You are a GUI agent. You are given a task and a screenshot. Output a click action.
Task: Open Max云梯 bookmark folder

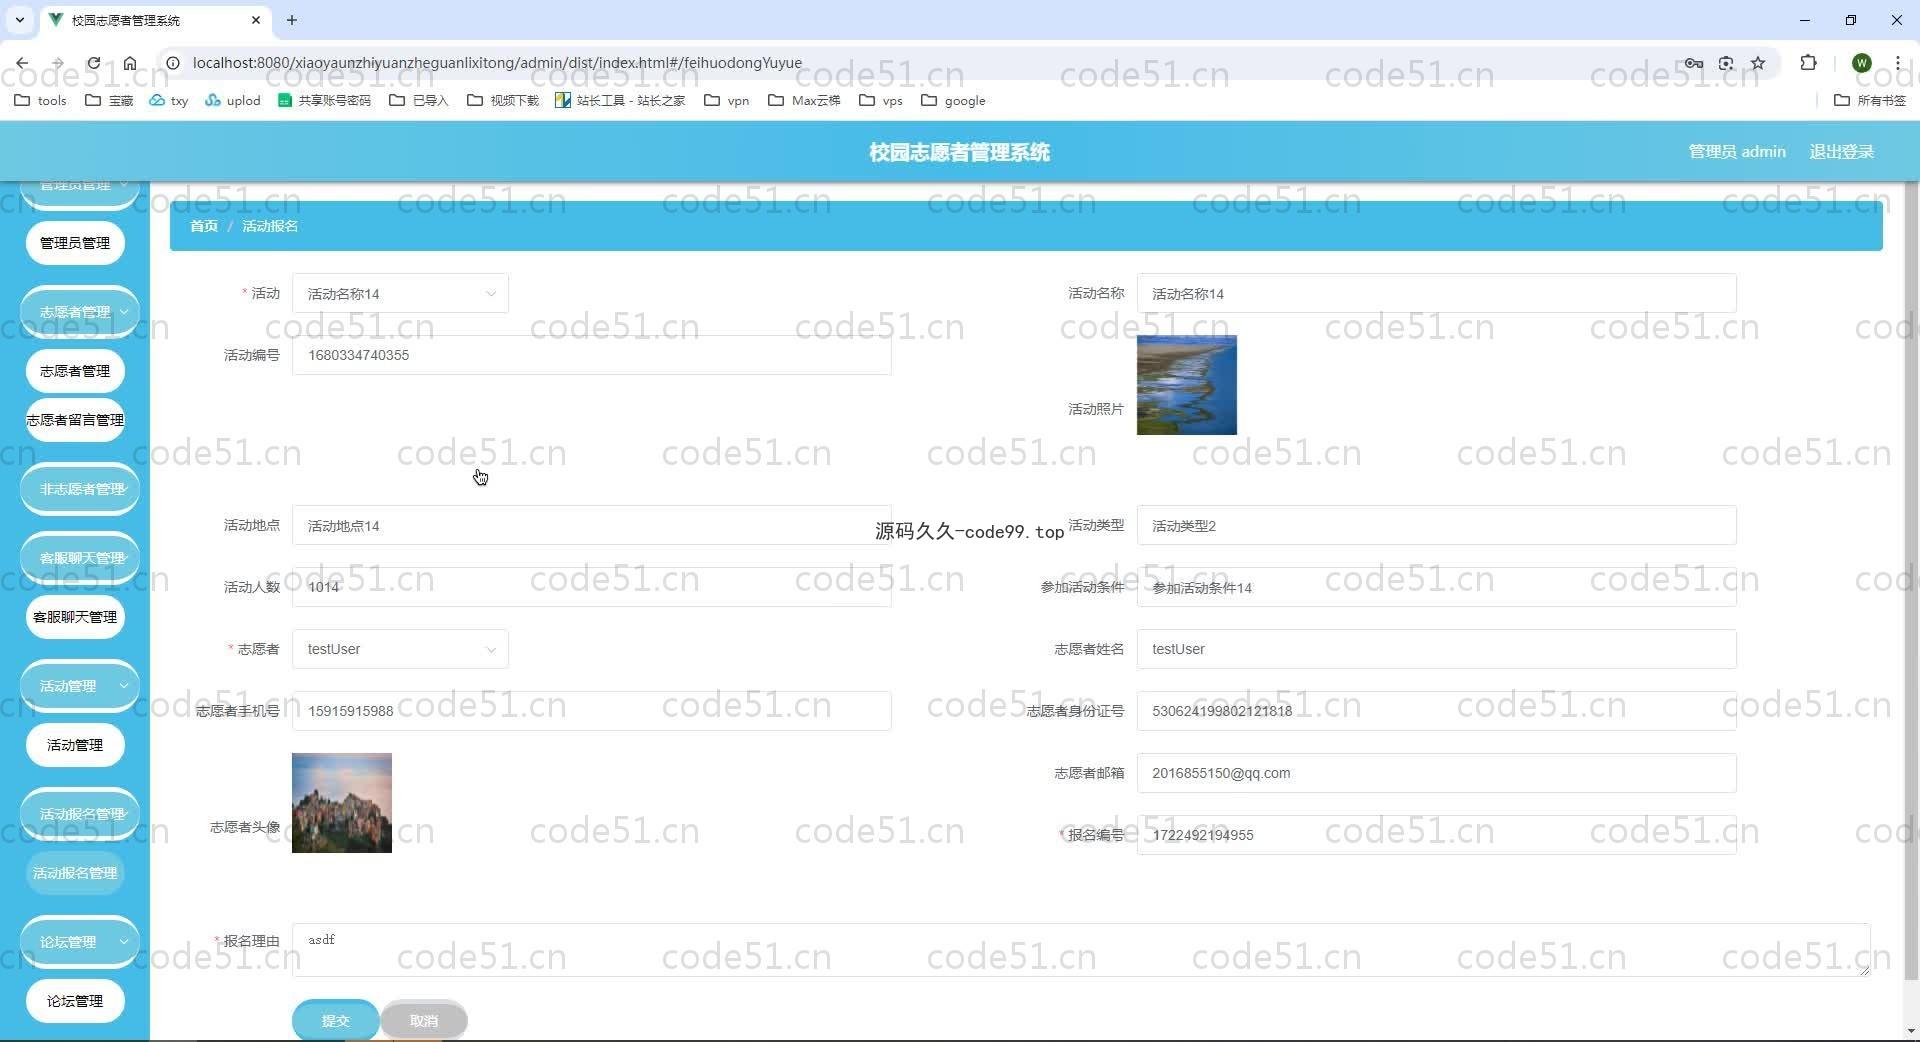804,100
